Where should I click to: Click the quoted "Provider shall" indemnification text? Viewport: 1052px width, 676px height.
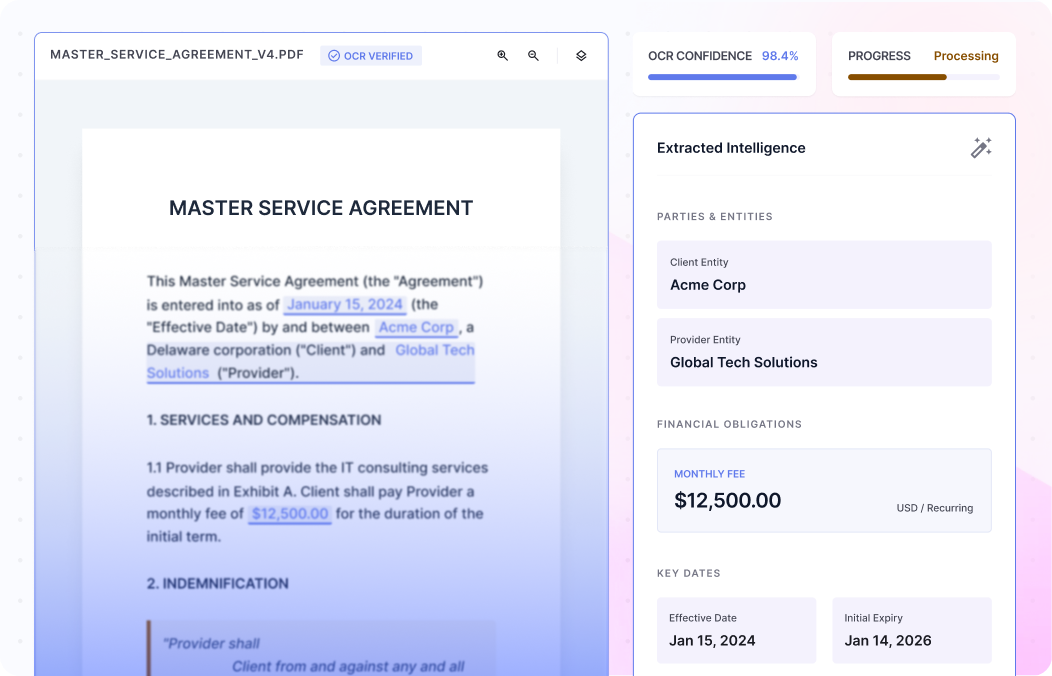(x=211, y=644)
